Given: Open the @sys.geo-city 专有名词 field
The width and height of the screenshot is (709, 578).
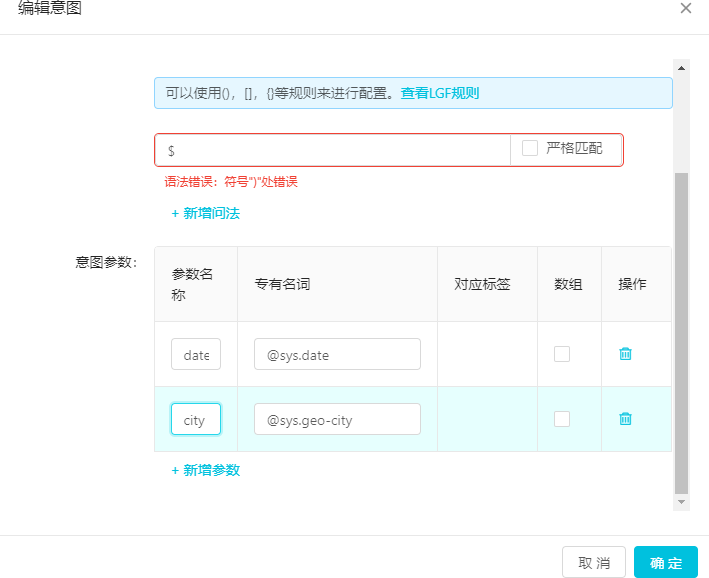Looking at the screenshot, I should click(337, 419).
